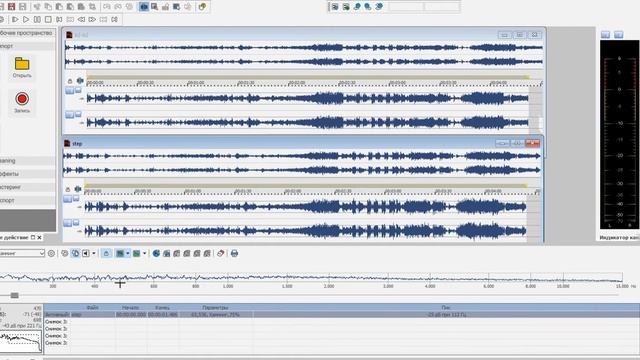The height and width of the screenshot is (360, 640).
Task: Expand dropdown arrow beside dark-green display icon
Action: [x=128, y=253]
